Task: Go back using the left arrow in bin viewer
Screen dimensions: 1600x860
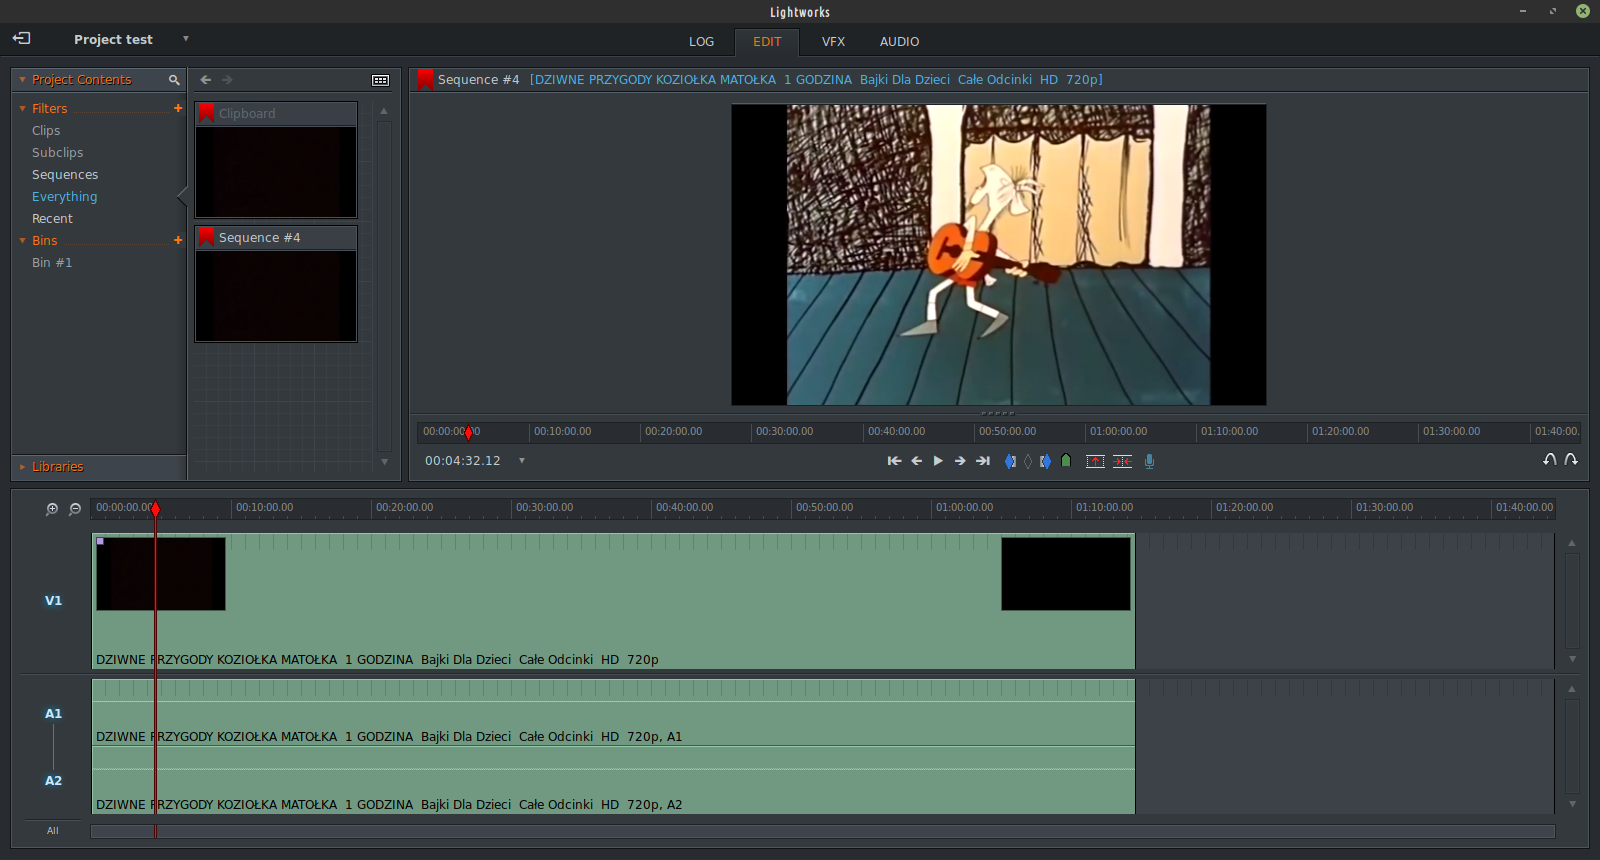Action: [206, 80]
